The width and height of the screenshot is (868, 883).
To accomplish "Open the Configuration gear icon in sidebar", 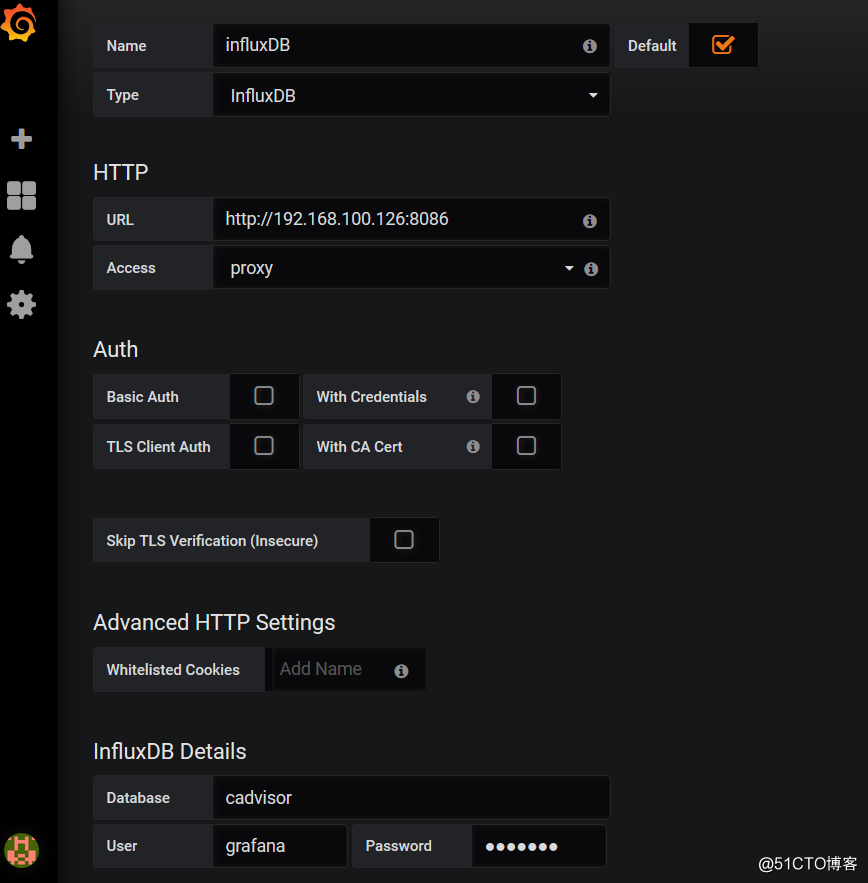I will tap(21, 305).
